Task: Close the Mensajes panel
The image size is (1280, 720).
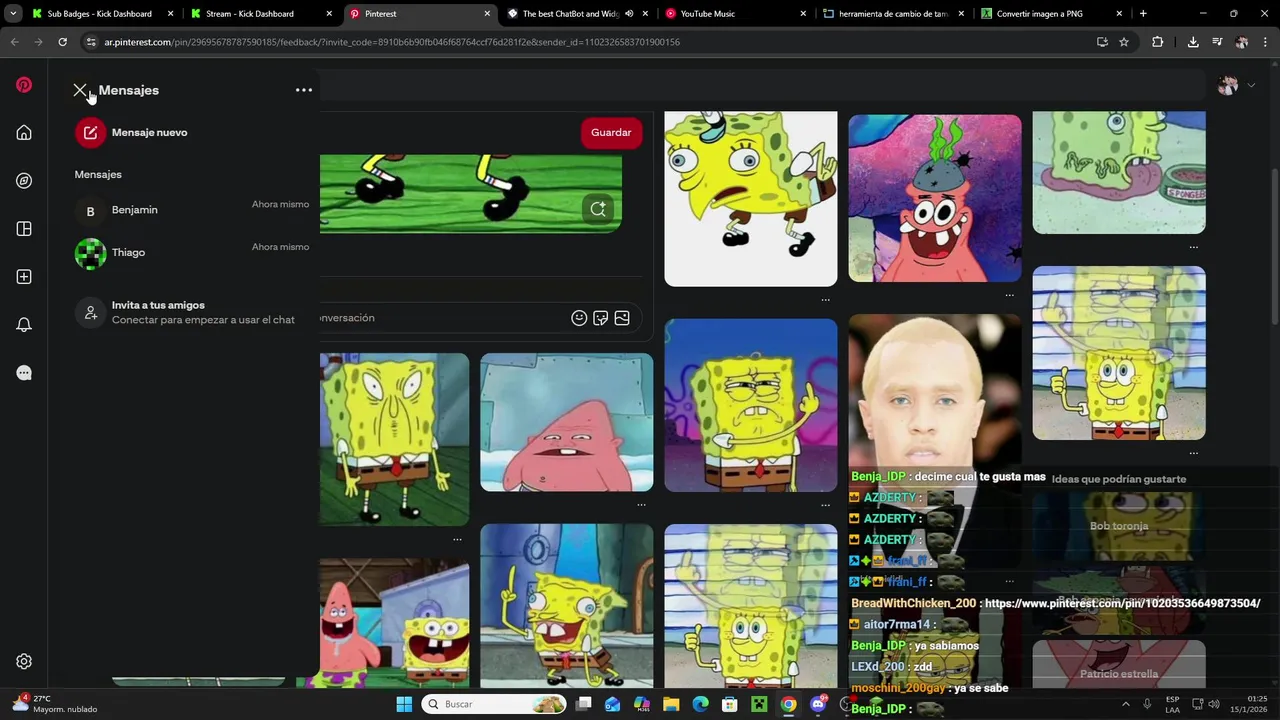Action: [x=80, y=90]
